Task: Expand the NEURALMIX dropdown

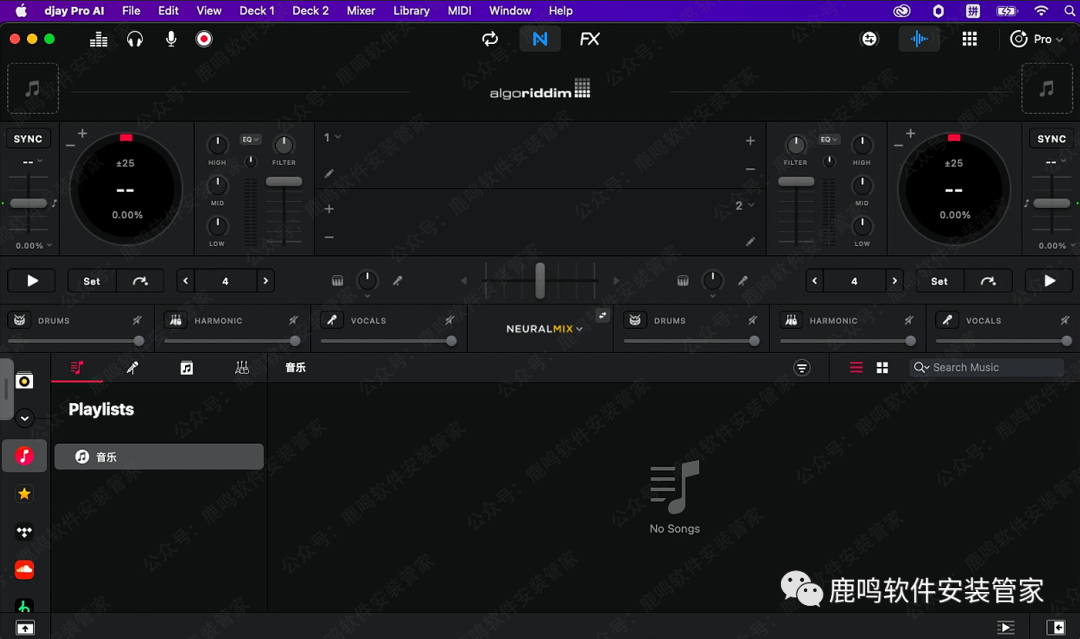Action: [544, 328]
